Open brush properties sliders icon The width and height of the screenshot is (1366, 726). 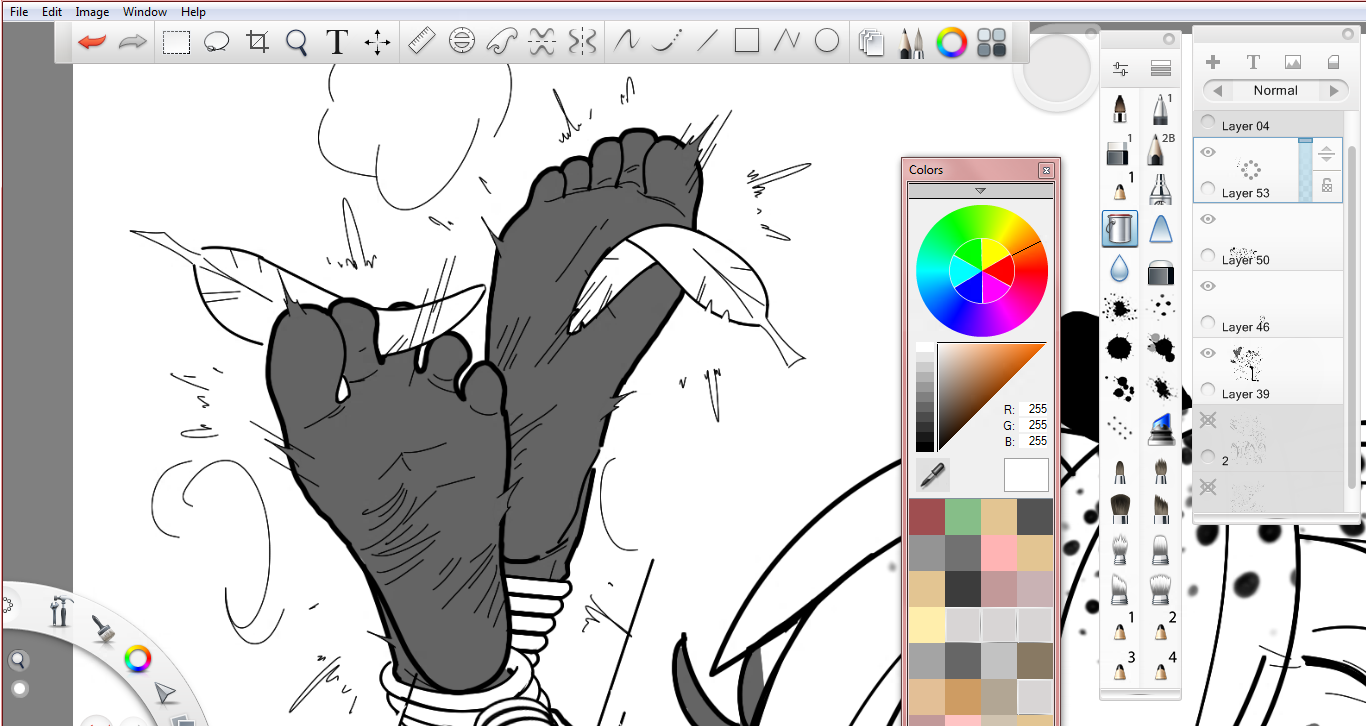click(1120, 69)
